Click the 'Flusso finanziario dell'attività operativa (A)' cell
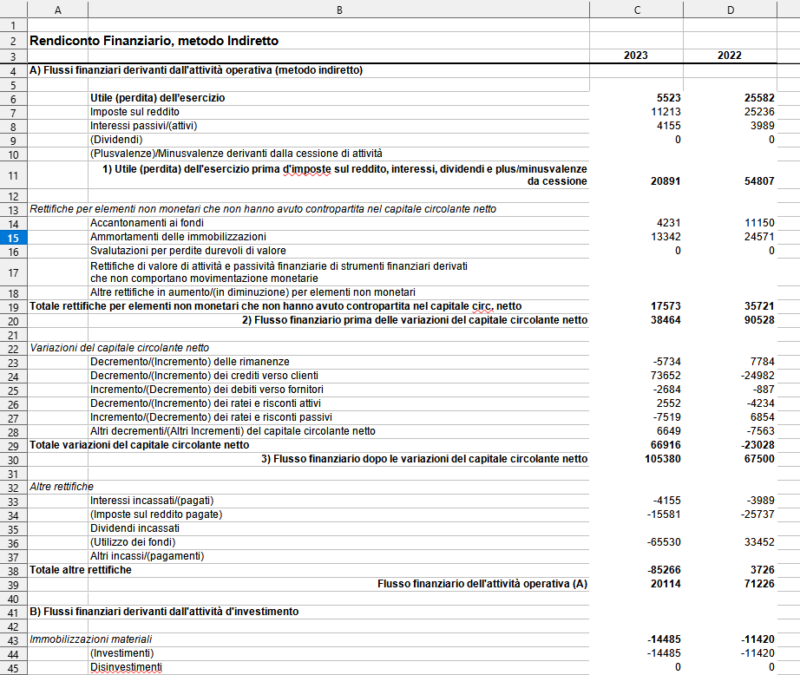The image size is (800, 675). 481,583
